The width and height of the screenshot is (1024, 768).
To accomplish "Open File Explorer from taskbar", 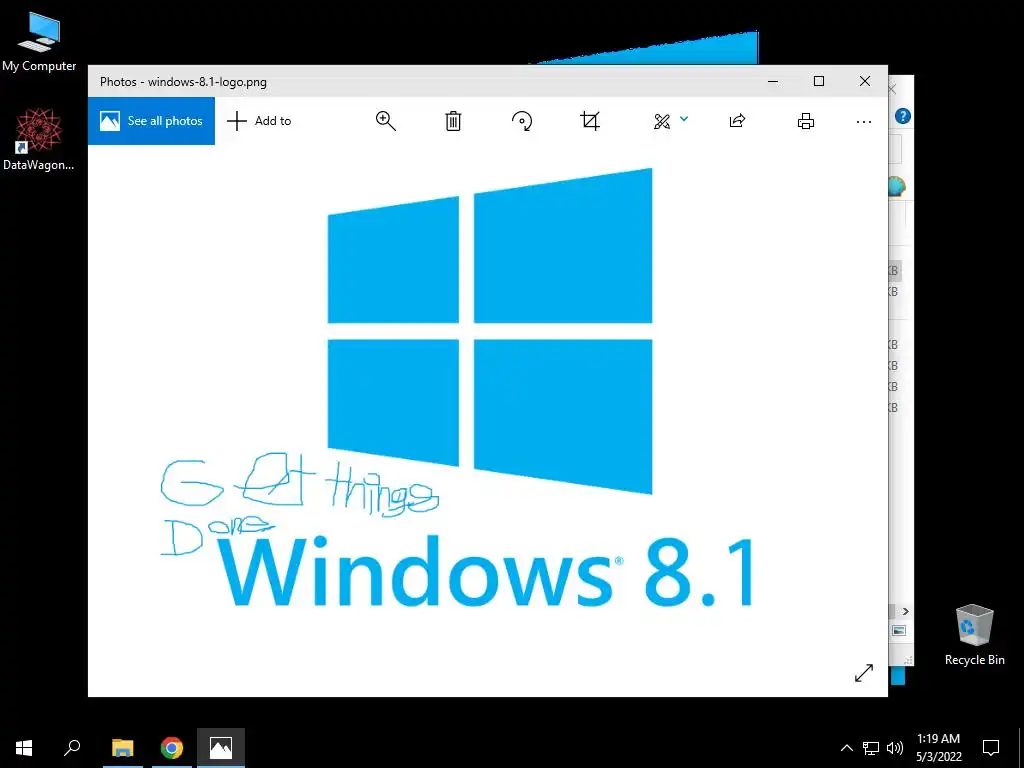I will [x=123, y=748].
